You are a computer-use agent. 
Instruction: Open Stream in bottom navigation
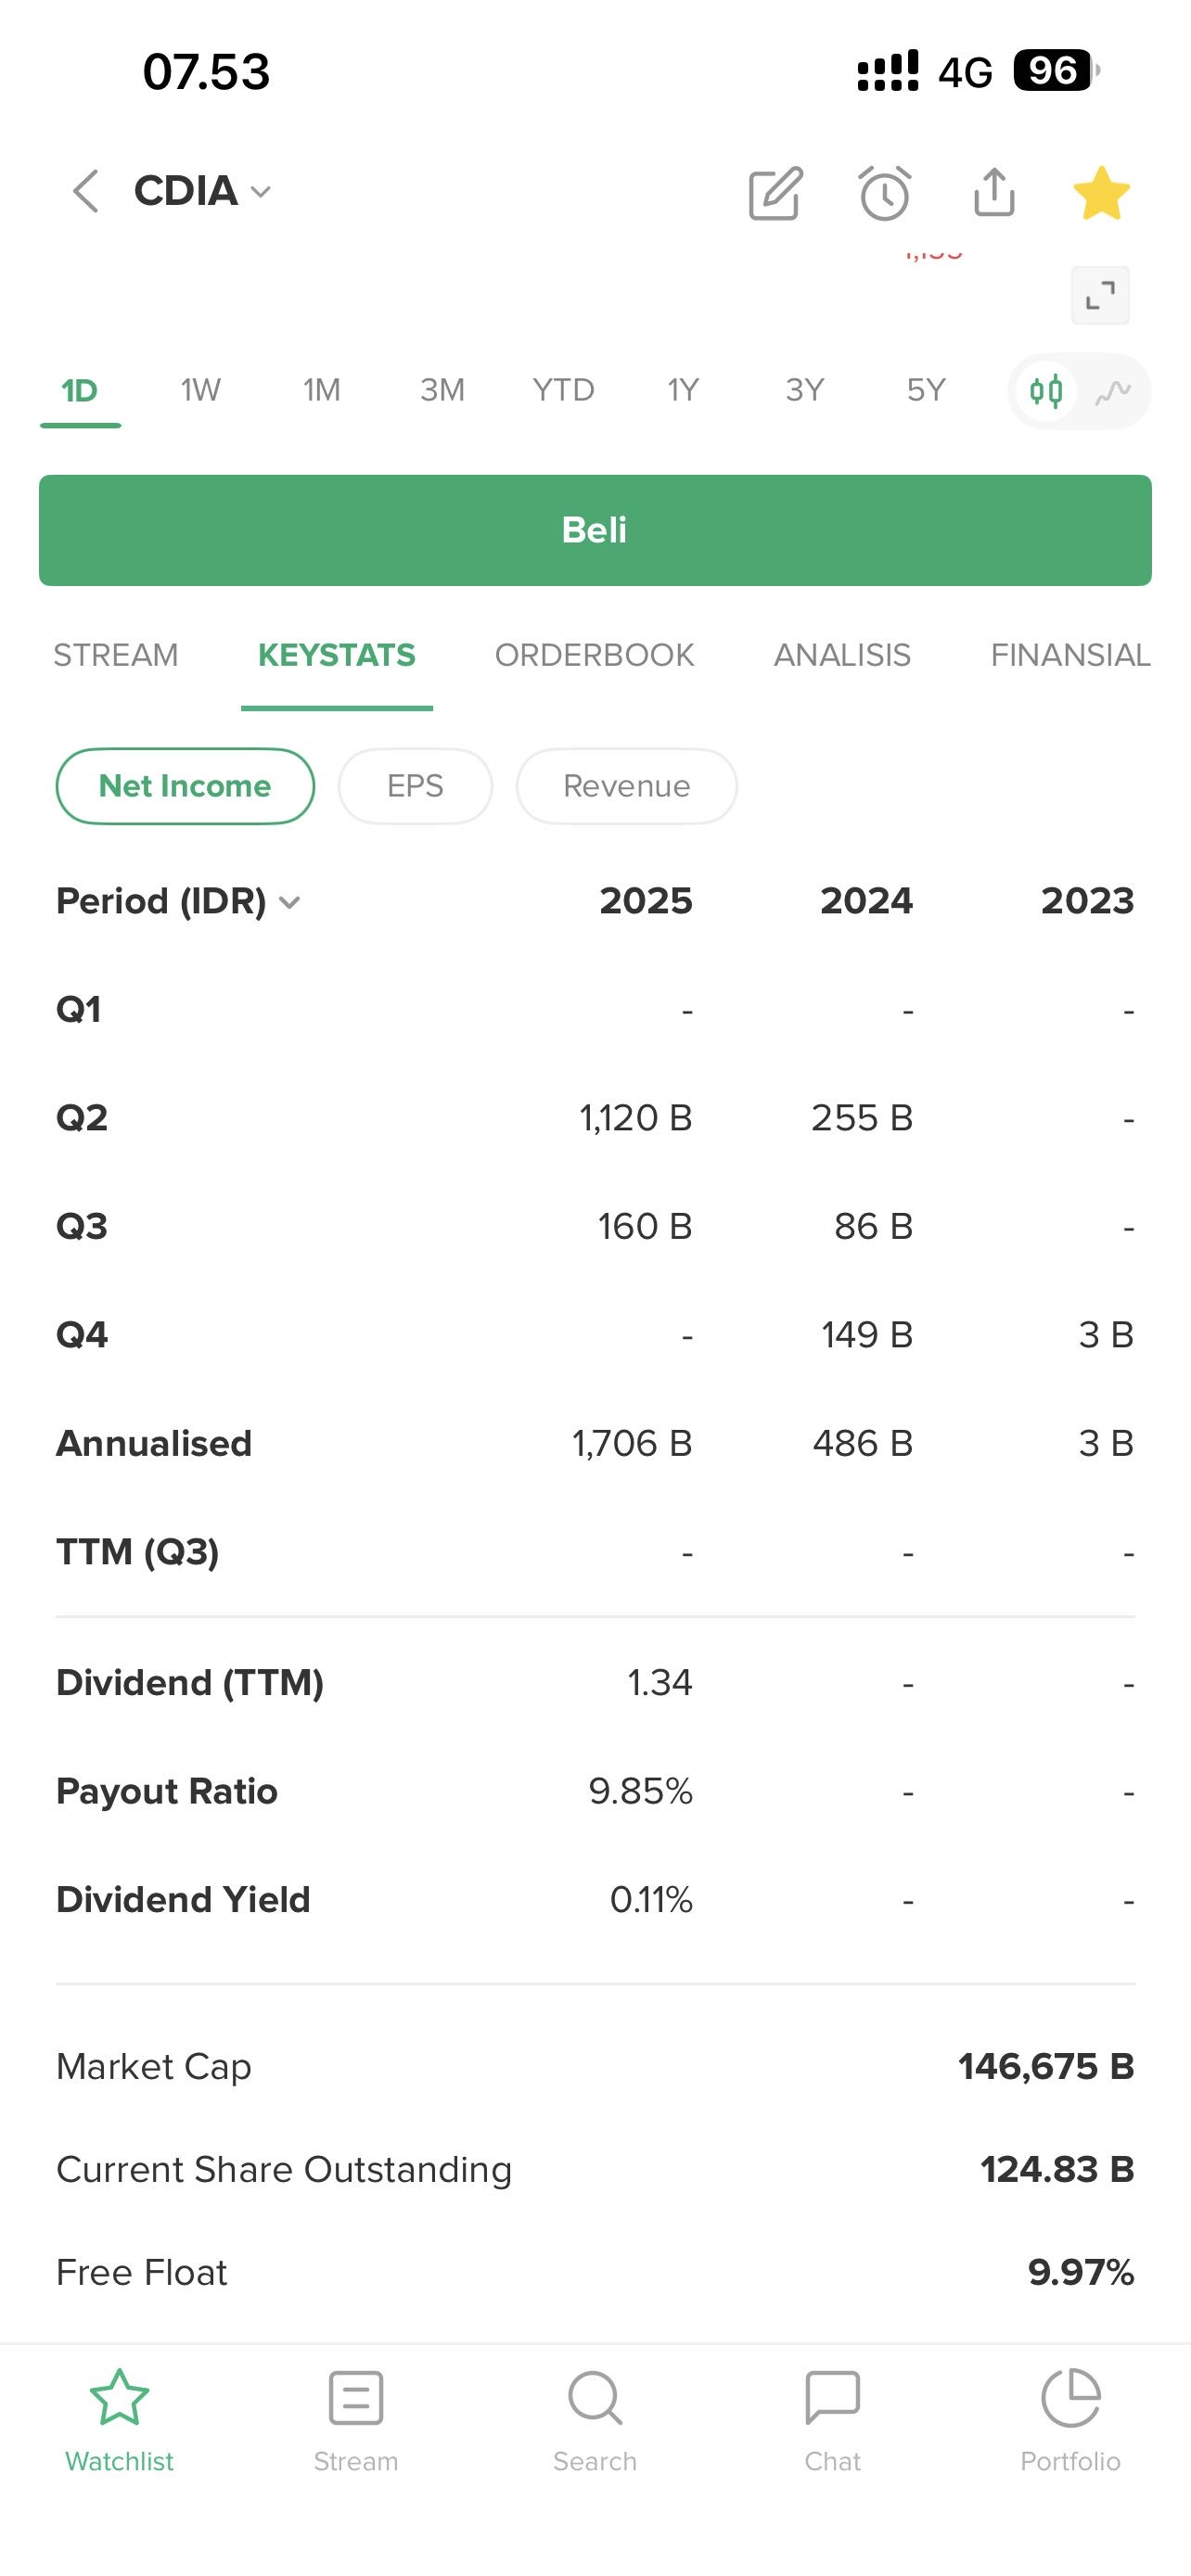click(x=356, y=2419)
